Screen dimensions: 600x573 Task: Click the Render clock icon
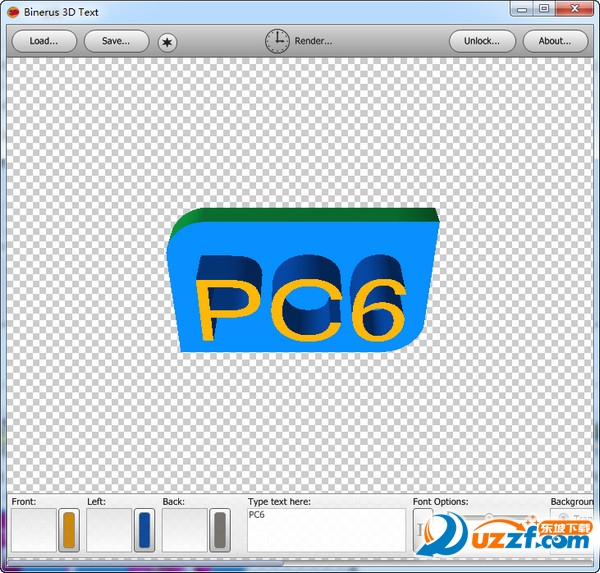(277, 41)
